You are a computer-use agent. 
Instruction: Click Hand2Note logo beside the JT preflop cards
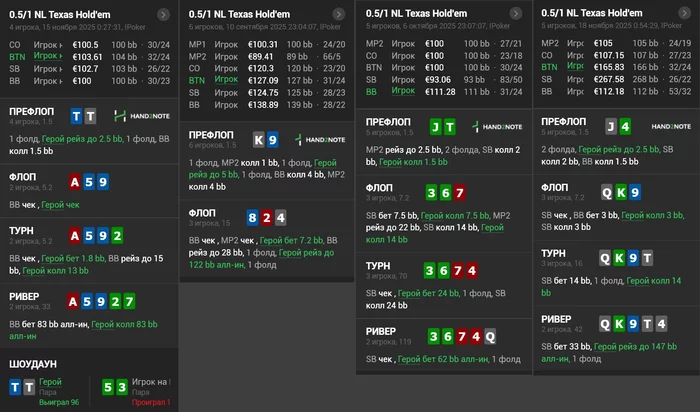click(497, 127)
